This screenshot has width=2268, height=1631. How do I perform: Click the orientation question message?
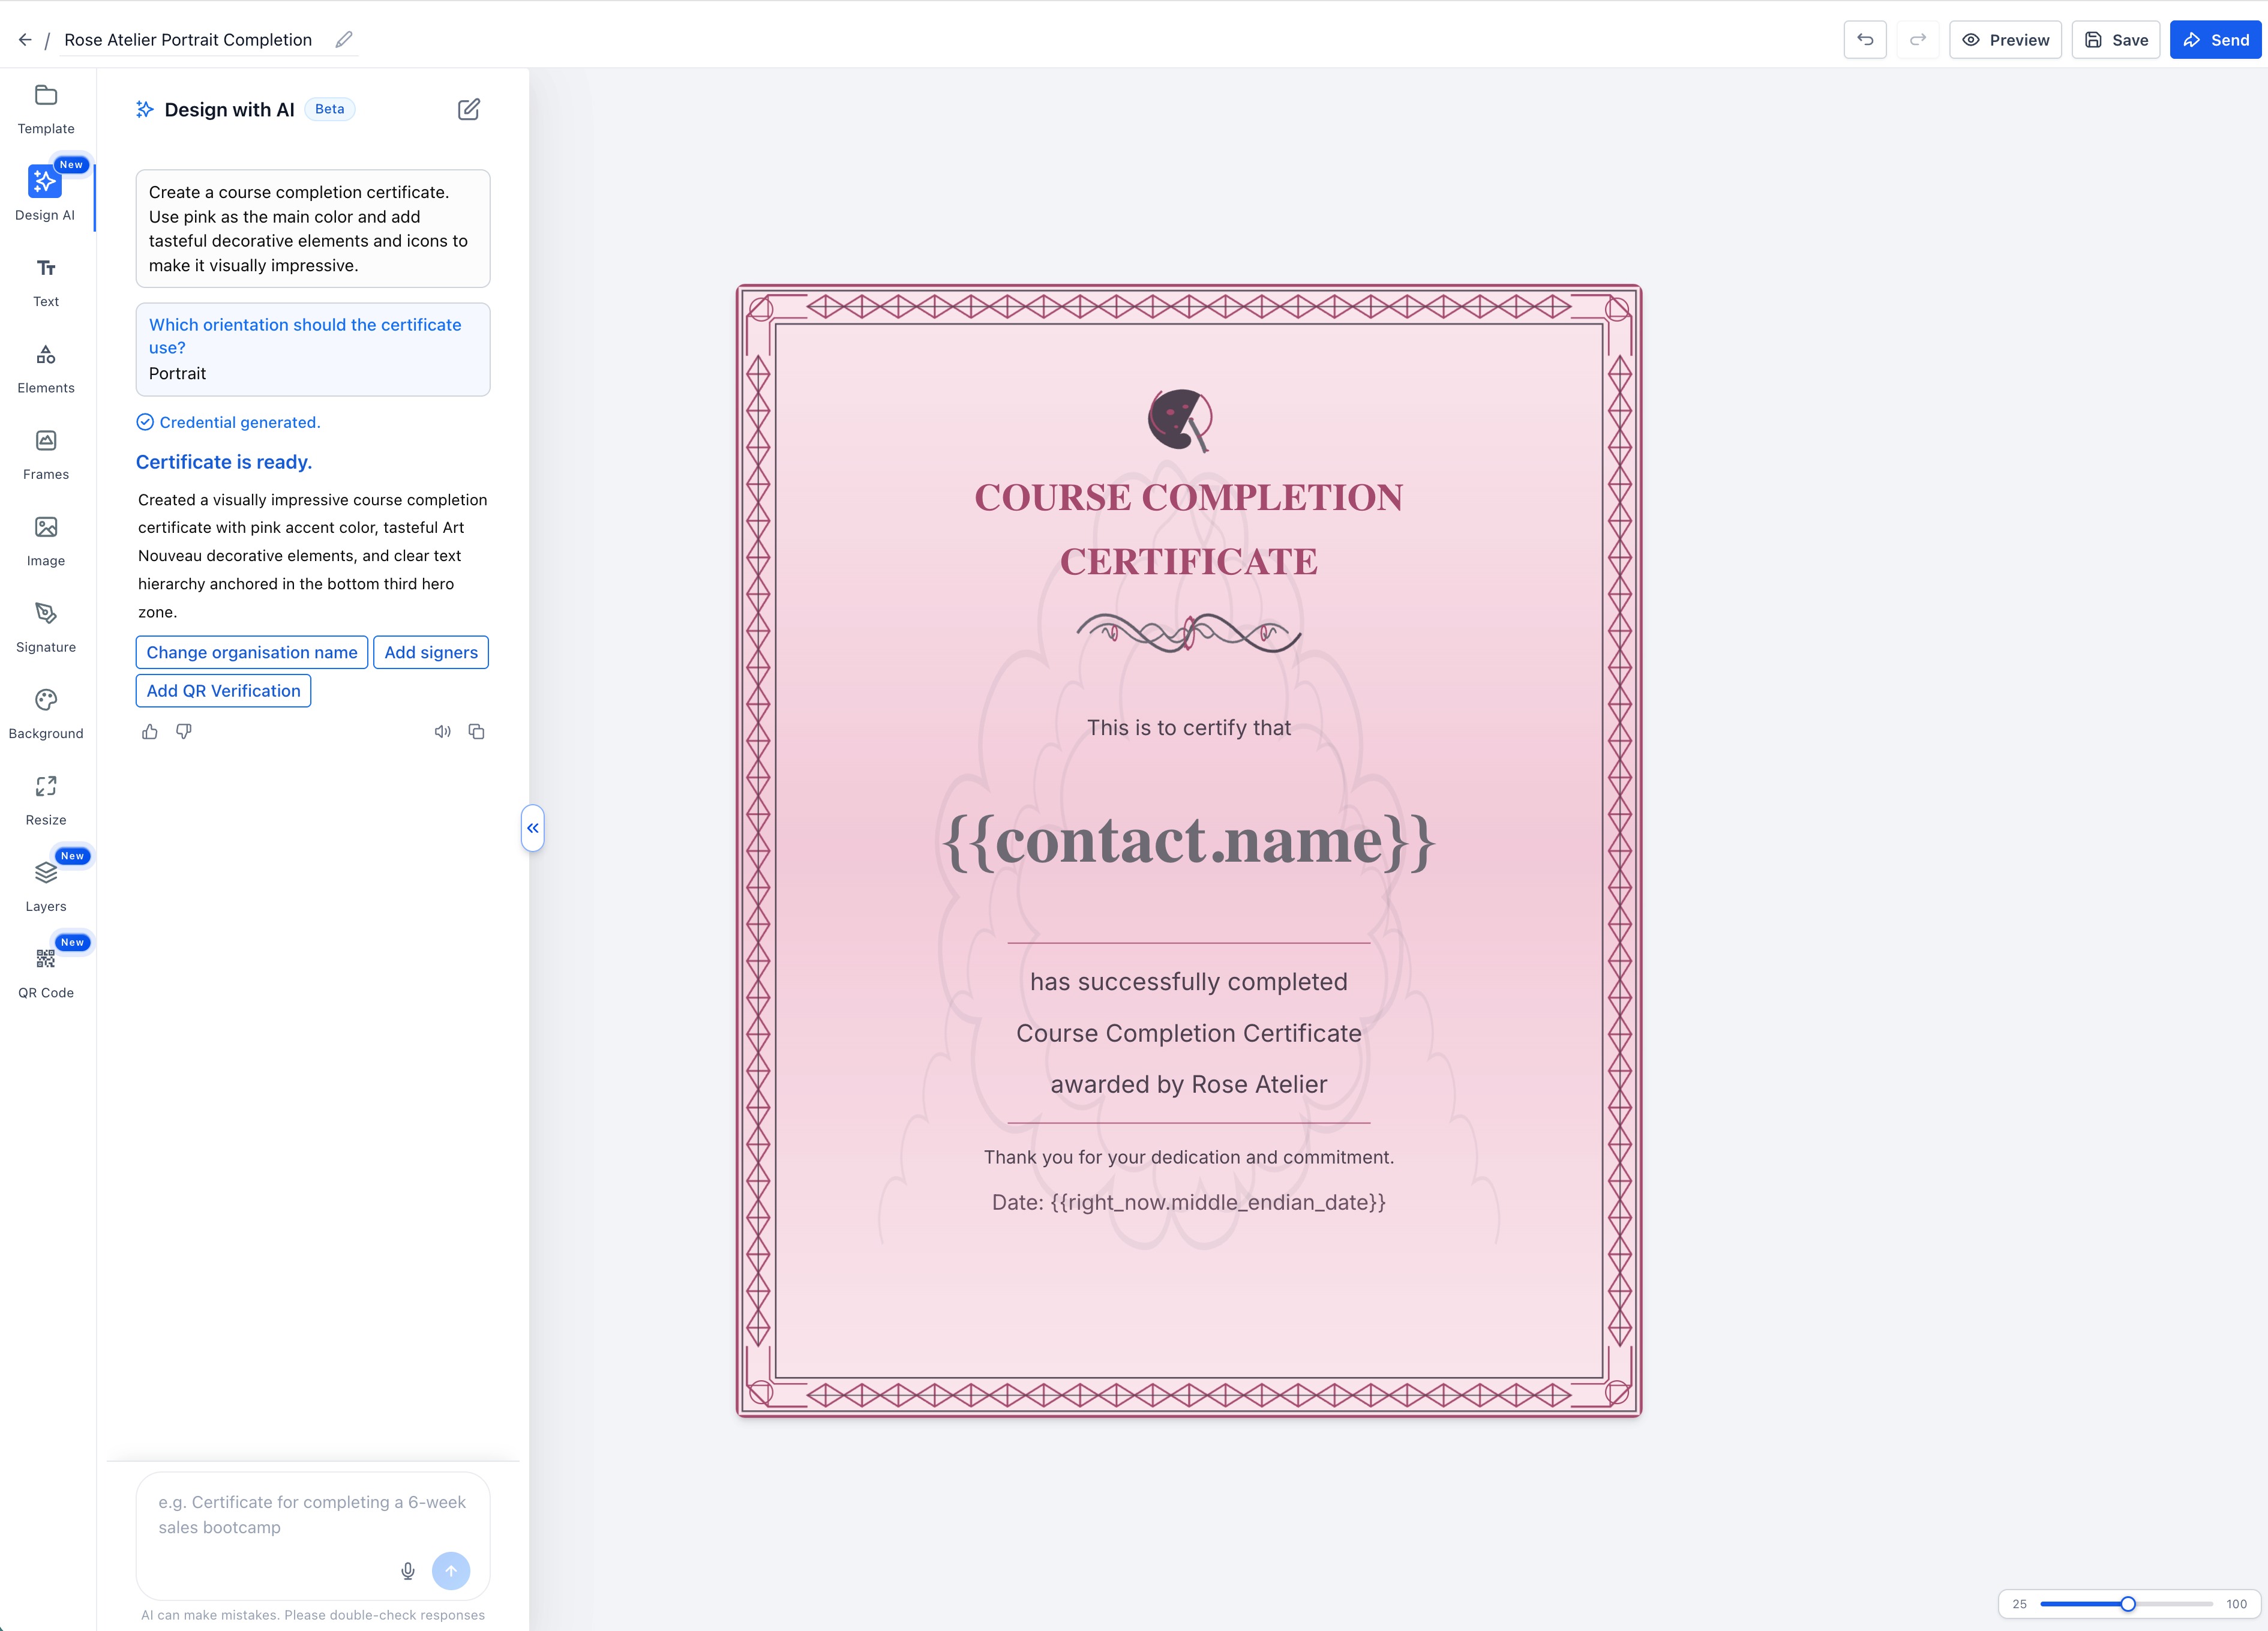[313, 350]
